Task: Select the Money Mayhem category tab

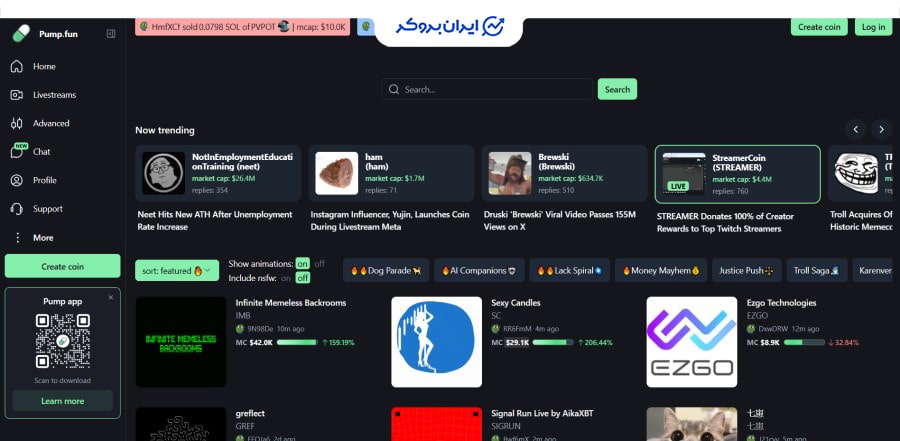Action: 659,270
